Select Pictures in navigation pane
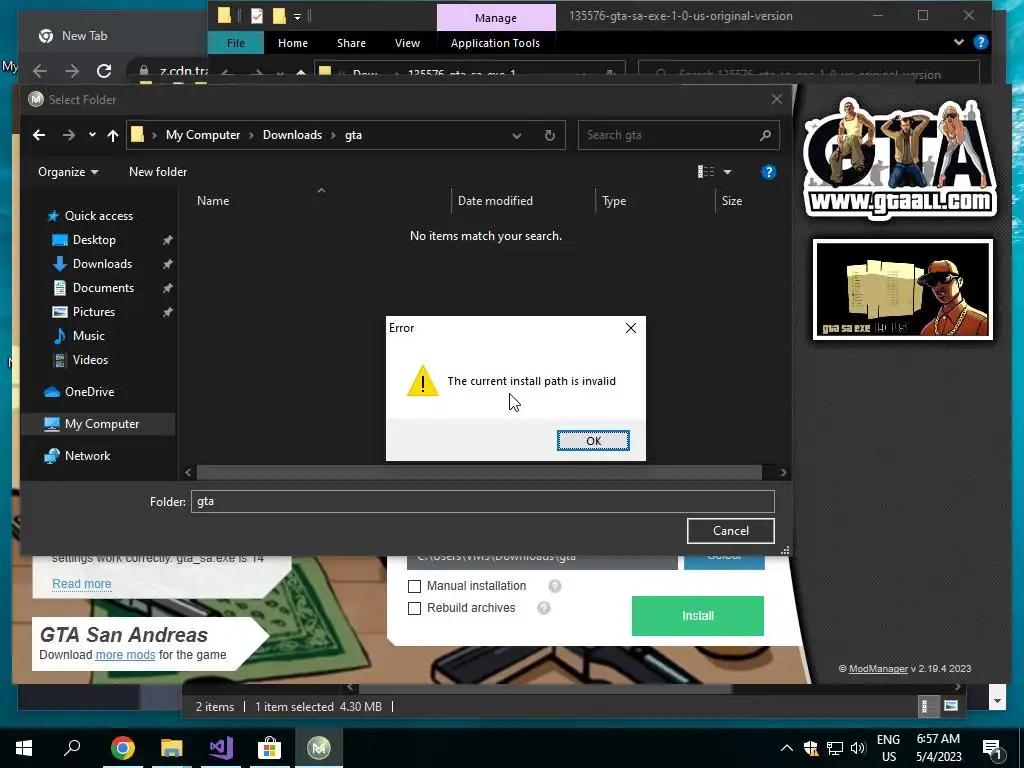The image size is (1024, 768). (93, 312)
